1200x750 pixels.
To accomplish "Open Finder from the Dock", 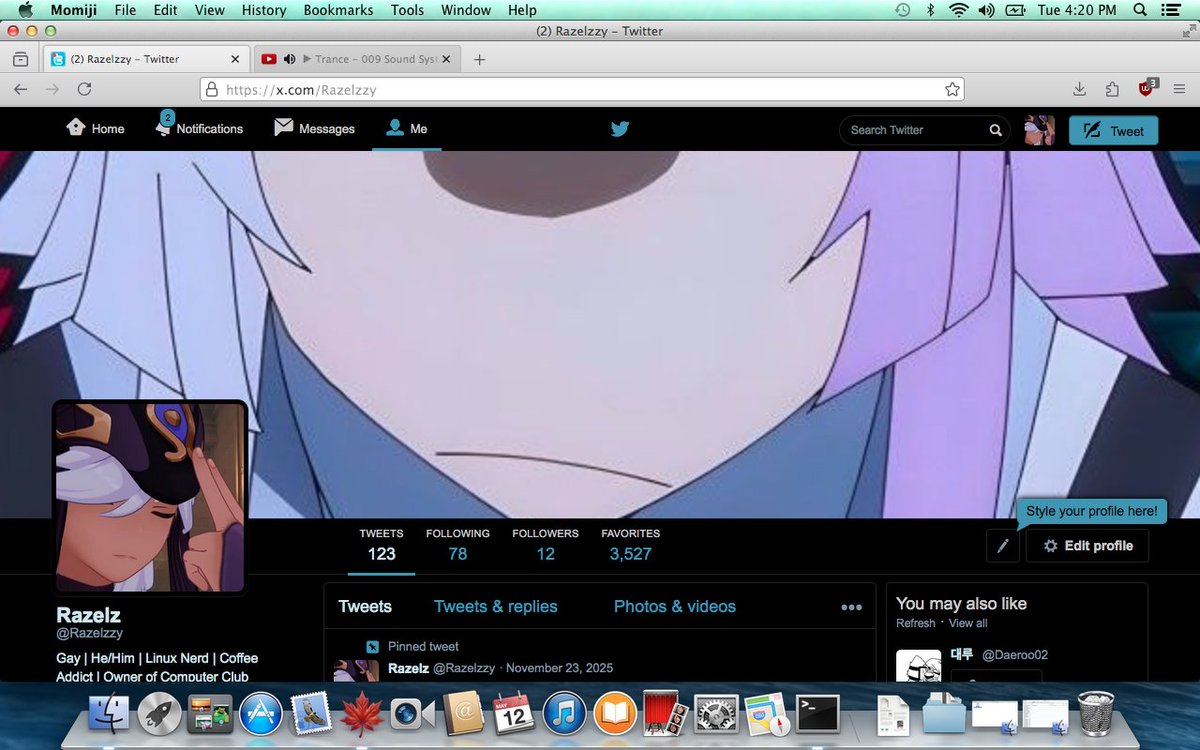I will [109, 714].
